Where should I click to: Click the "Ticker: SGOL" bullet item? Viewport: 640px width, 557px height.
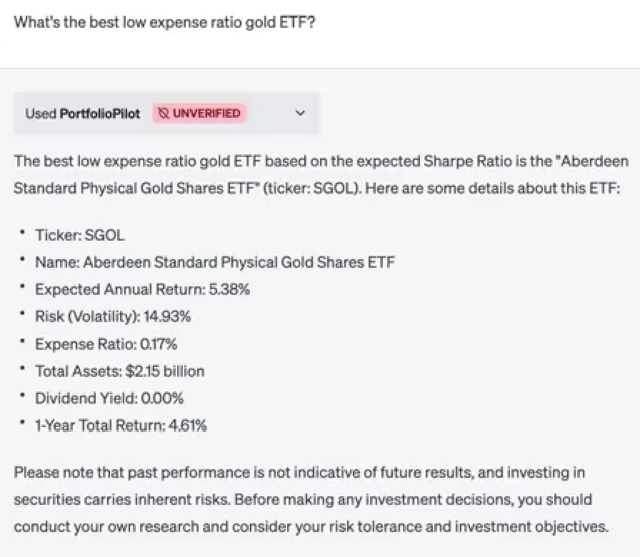tap(79, 235)
